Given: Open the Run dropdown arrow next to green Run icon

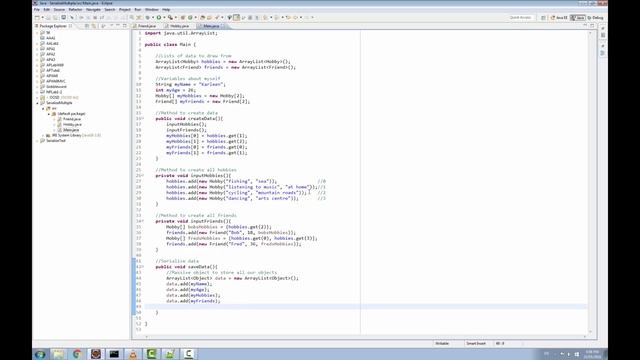Looking at the screenshot, I should [x=164, y=18].
